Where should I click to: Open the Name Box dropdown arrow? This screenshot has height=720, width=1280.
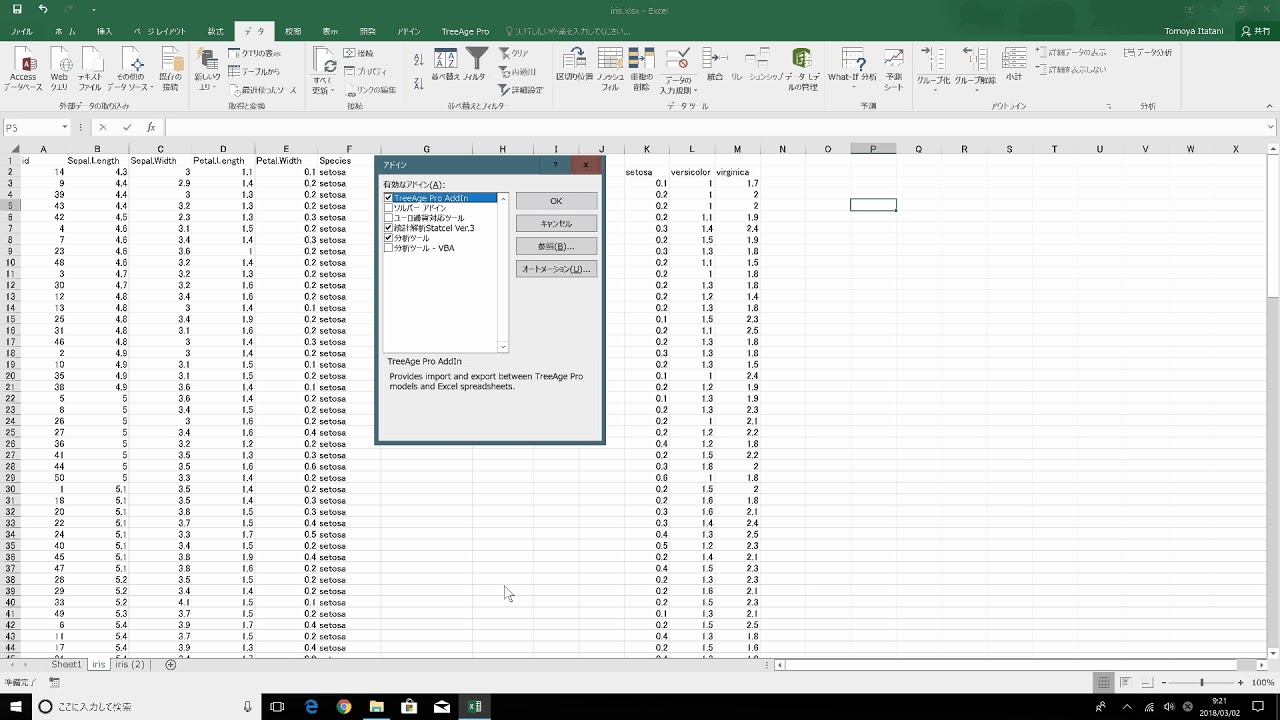[x=65, y=127]
